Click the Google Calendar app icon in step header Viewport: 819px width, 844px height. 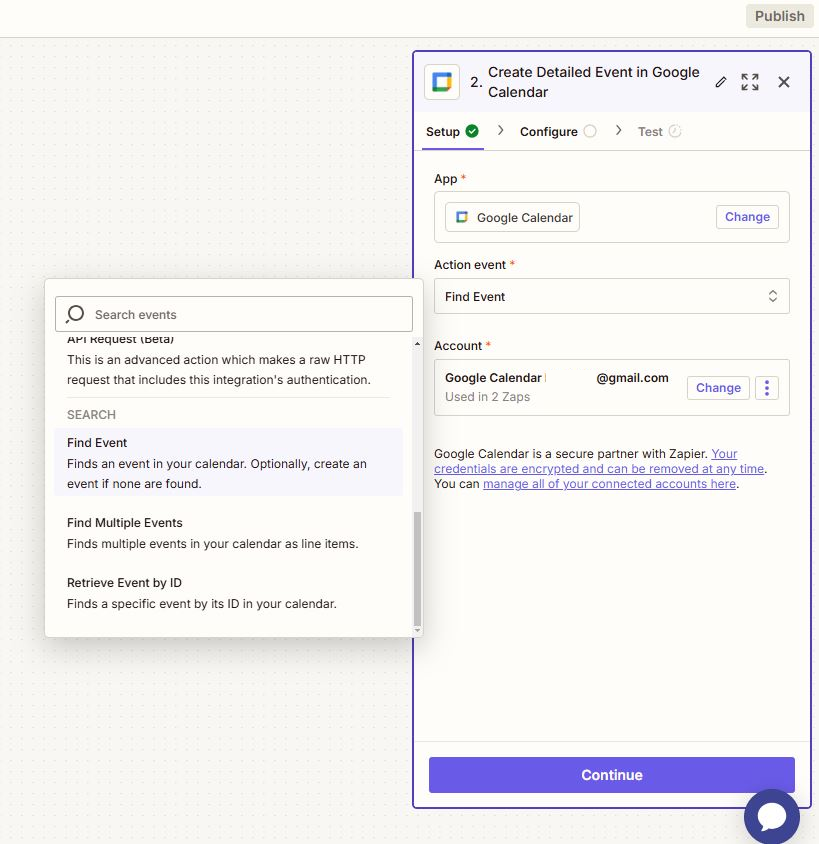(442, 82)
